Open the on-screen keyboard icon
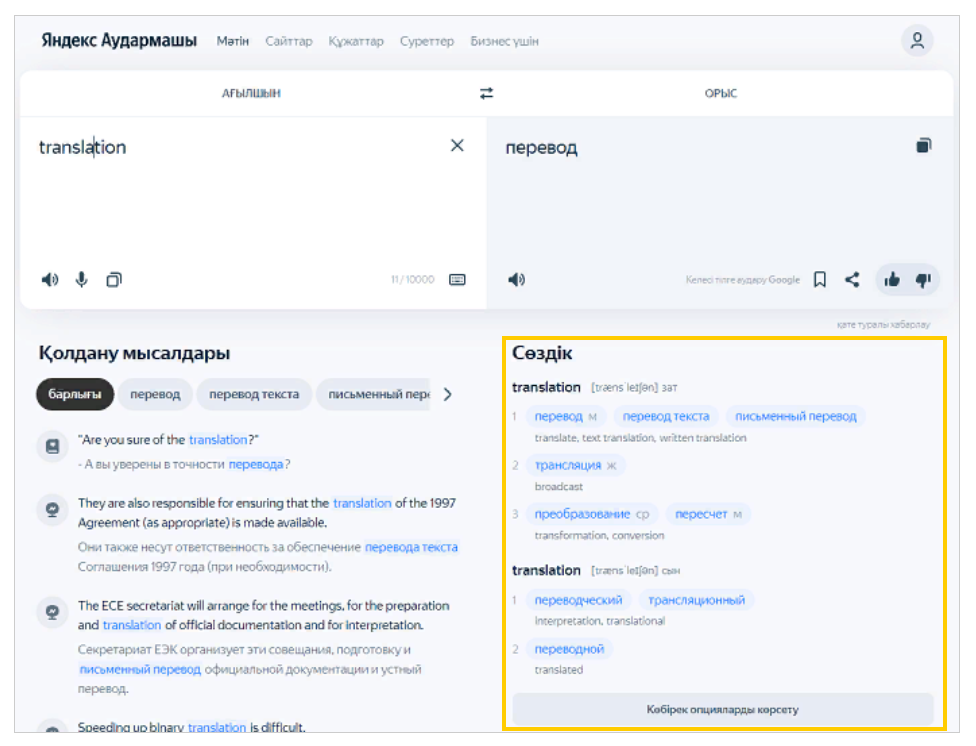The width and height of the screenshot is (976, 746). click(x=457, y=280)
